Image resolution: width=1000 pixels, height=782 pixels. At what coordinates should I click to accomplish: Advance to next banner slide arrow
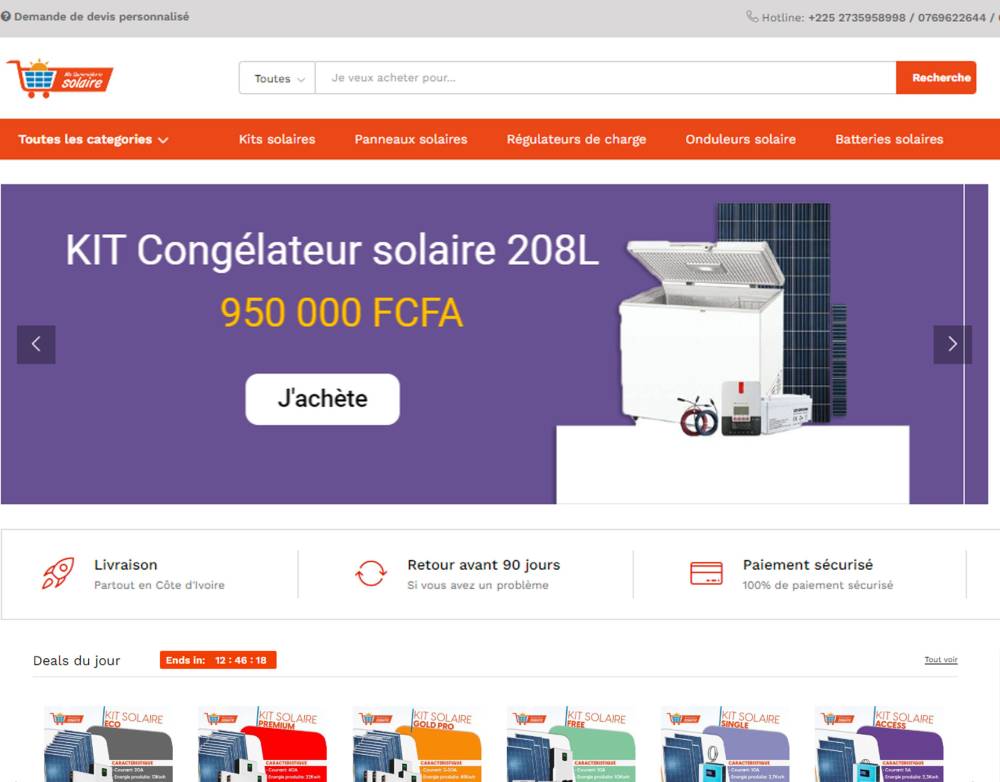(x=952, y=344)
